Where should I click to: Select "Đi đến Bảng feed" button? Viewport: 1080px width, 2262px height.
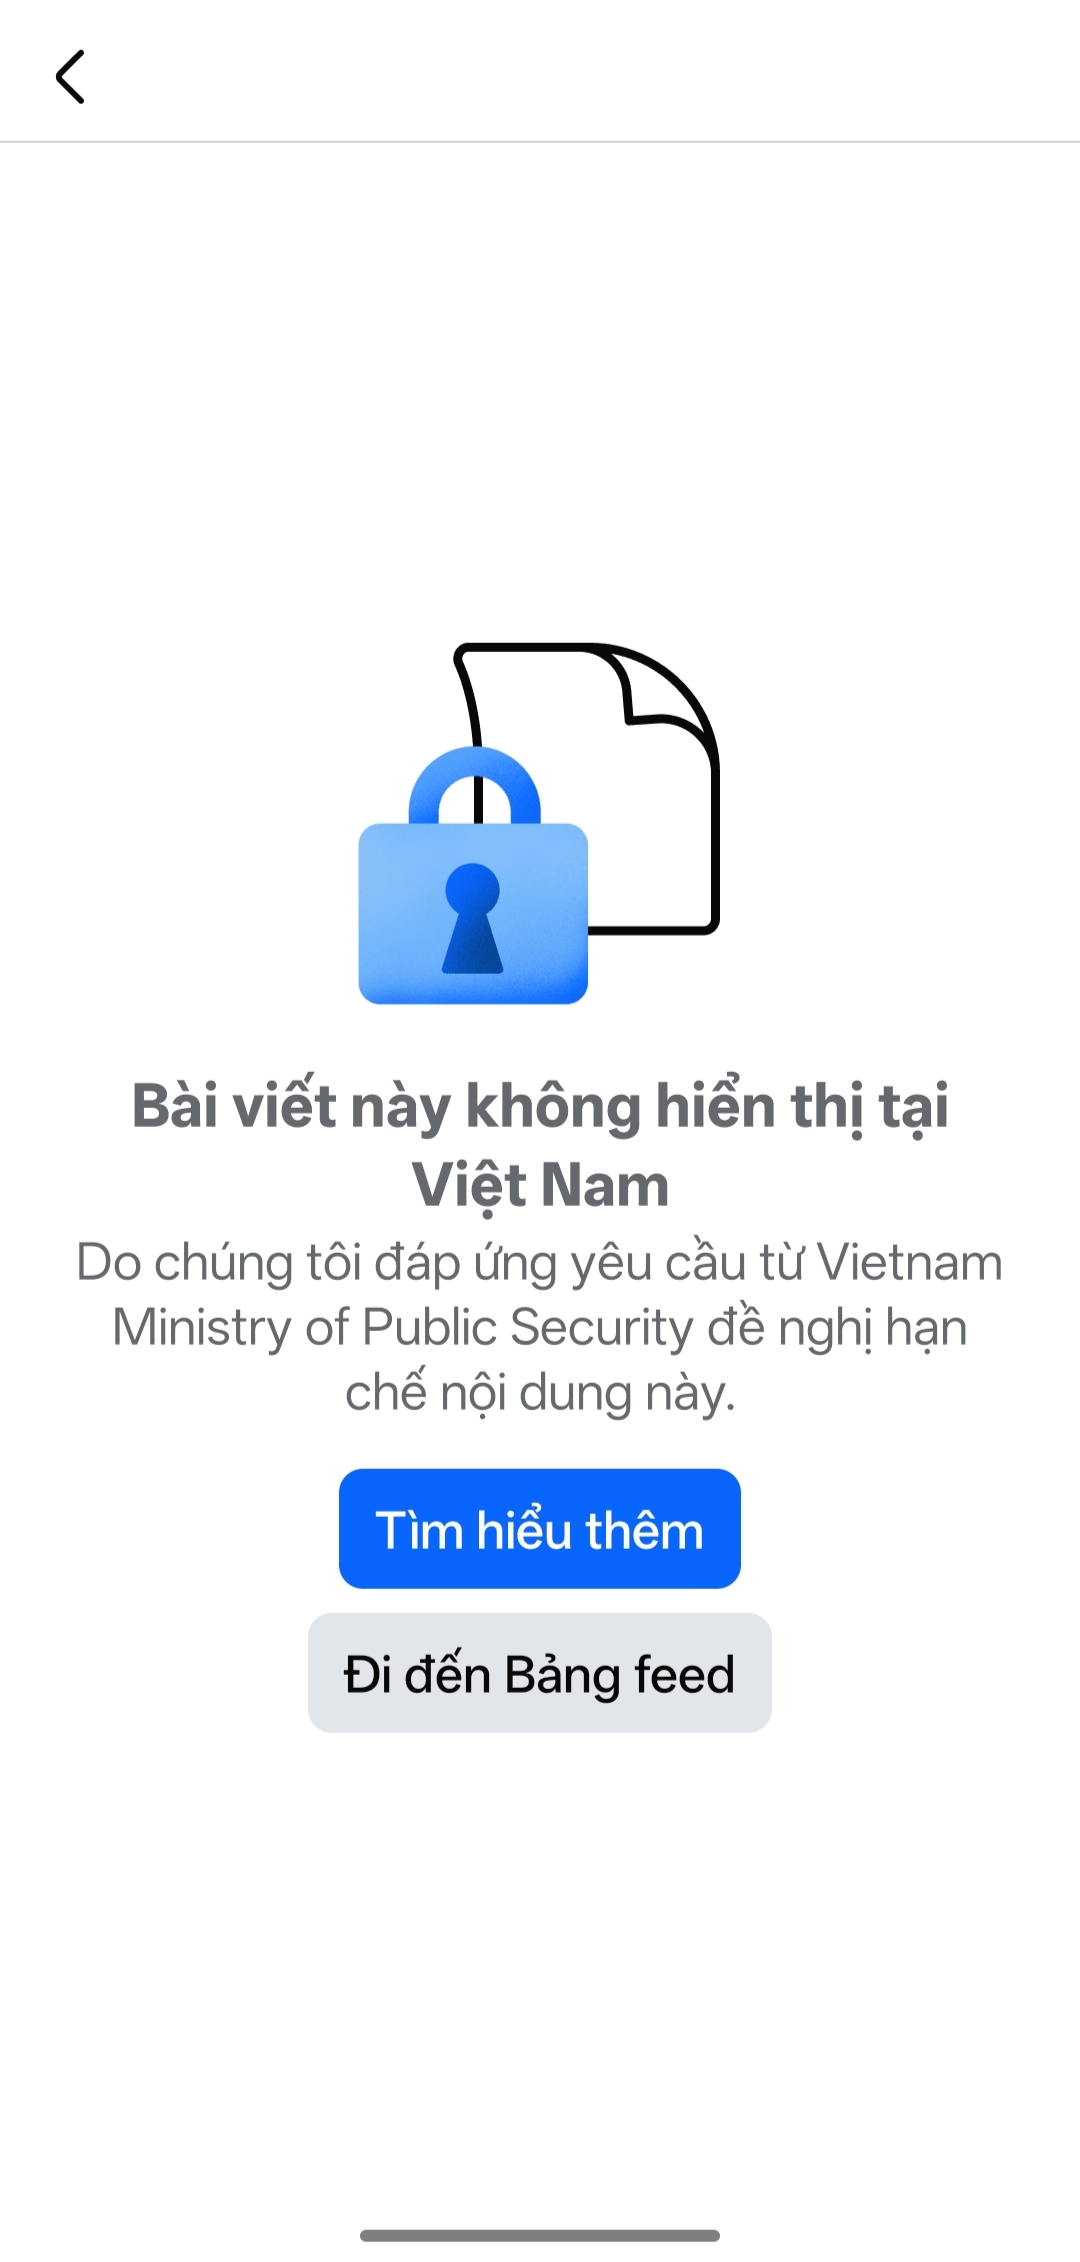point(540,1672)
